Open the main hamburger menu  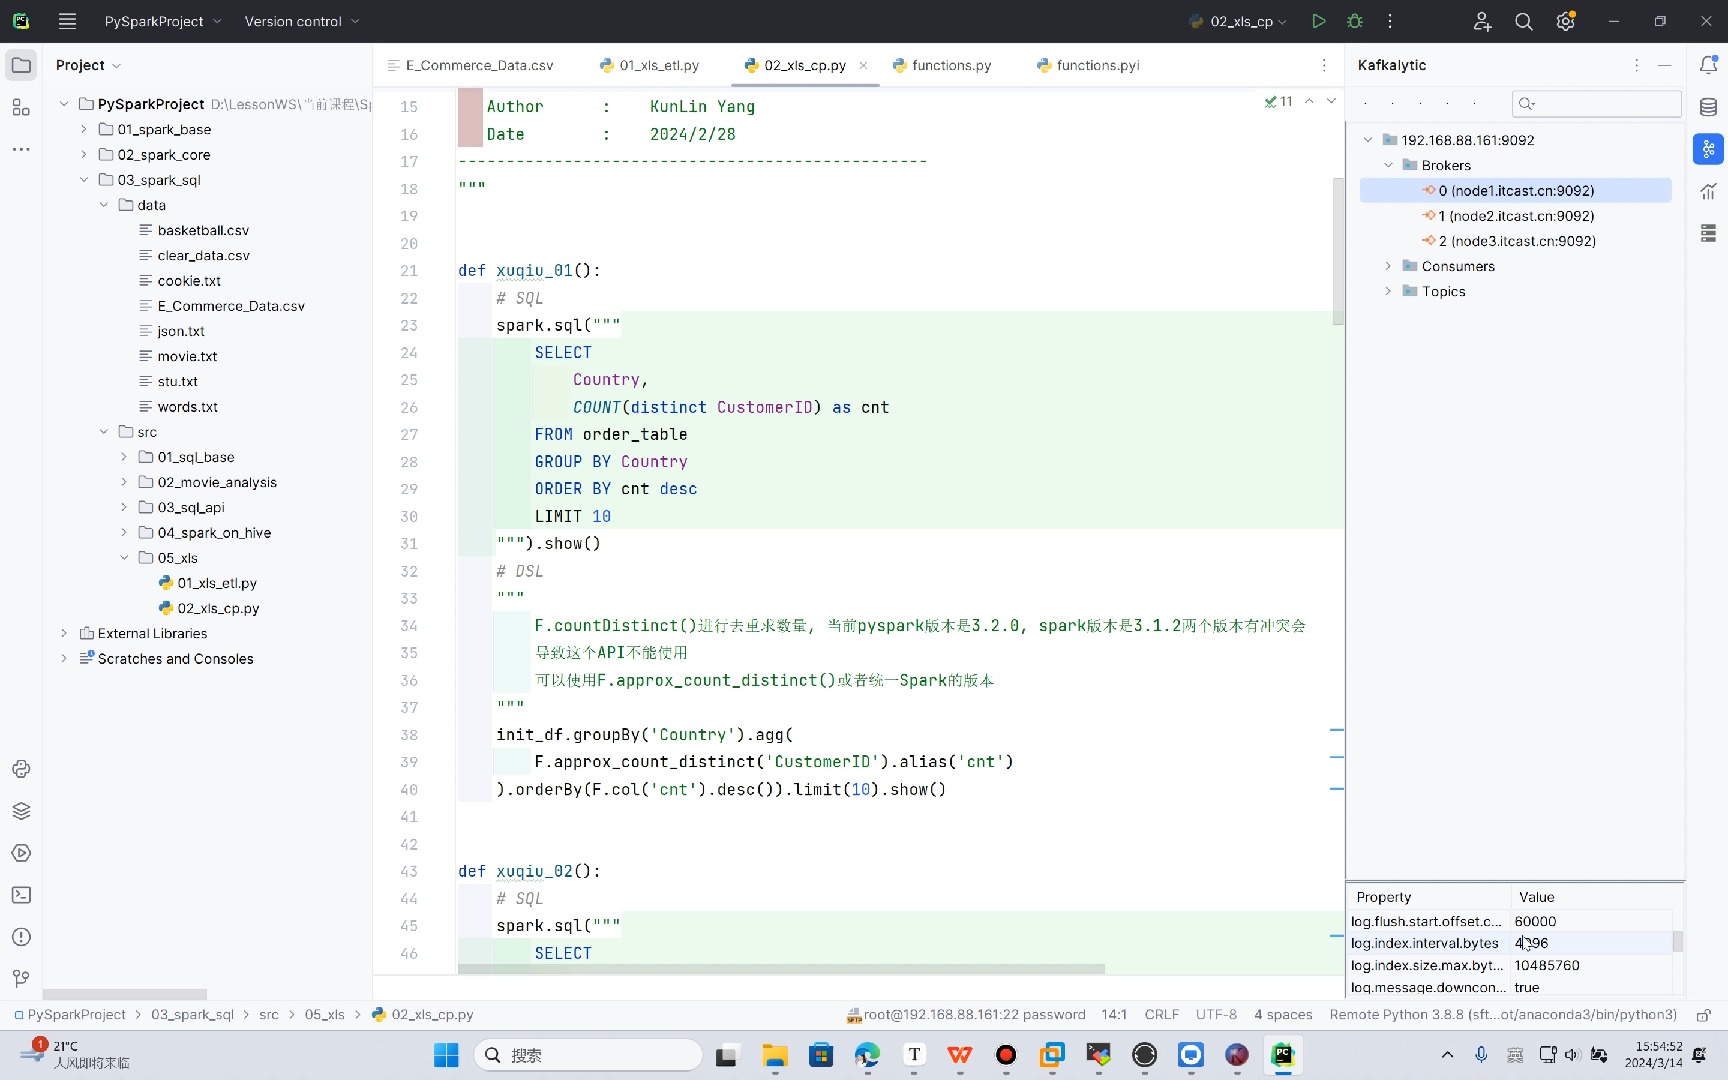pyautogui.click(x=67, y=21)
